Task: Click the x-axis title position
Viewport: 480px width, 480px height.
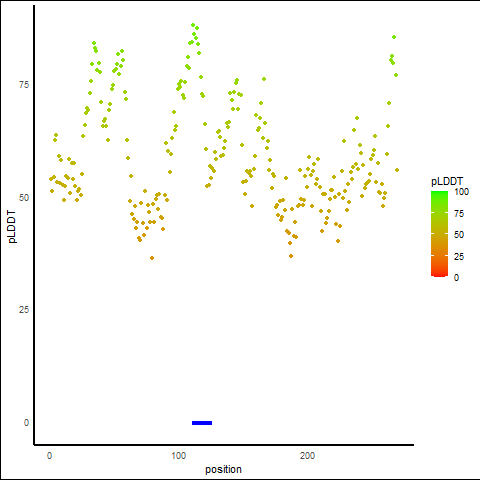Action: coord(223,469)
